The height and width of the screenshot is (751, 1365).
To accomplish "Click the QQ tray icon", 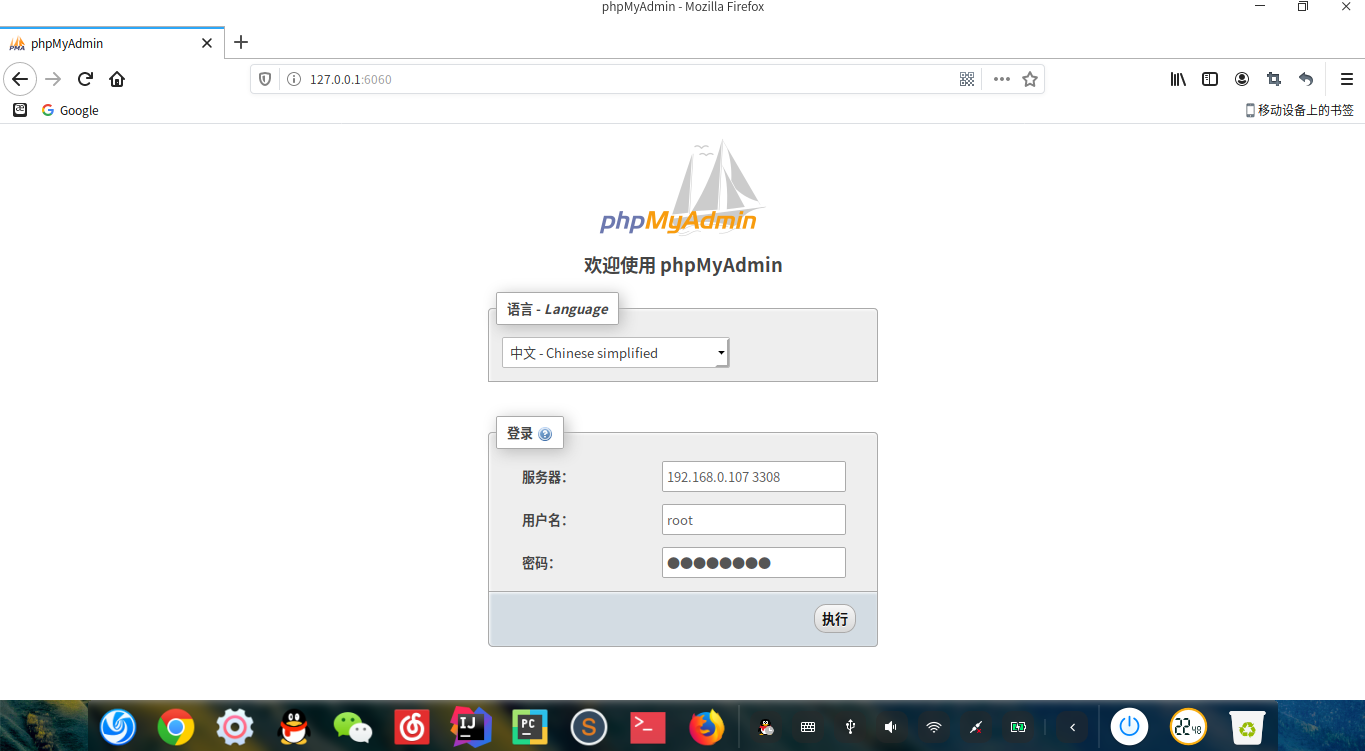I will [x=766, y=727].
